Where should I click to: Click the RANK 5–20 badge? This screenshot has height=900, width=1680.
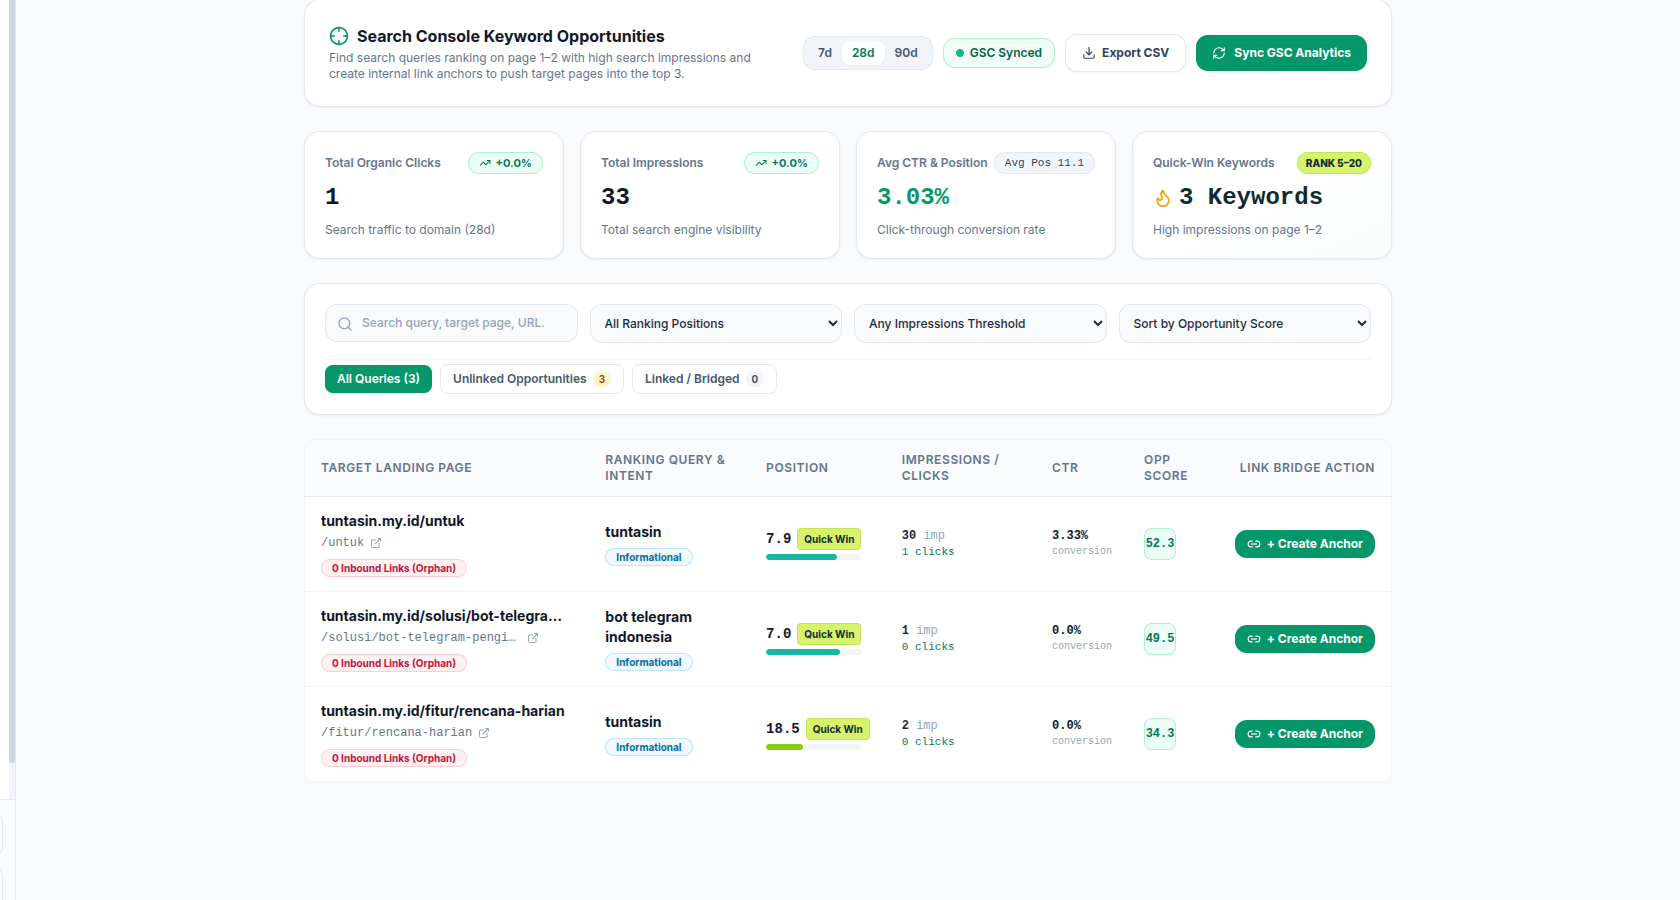pyautogui.click(x=1333, y=163)
